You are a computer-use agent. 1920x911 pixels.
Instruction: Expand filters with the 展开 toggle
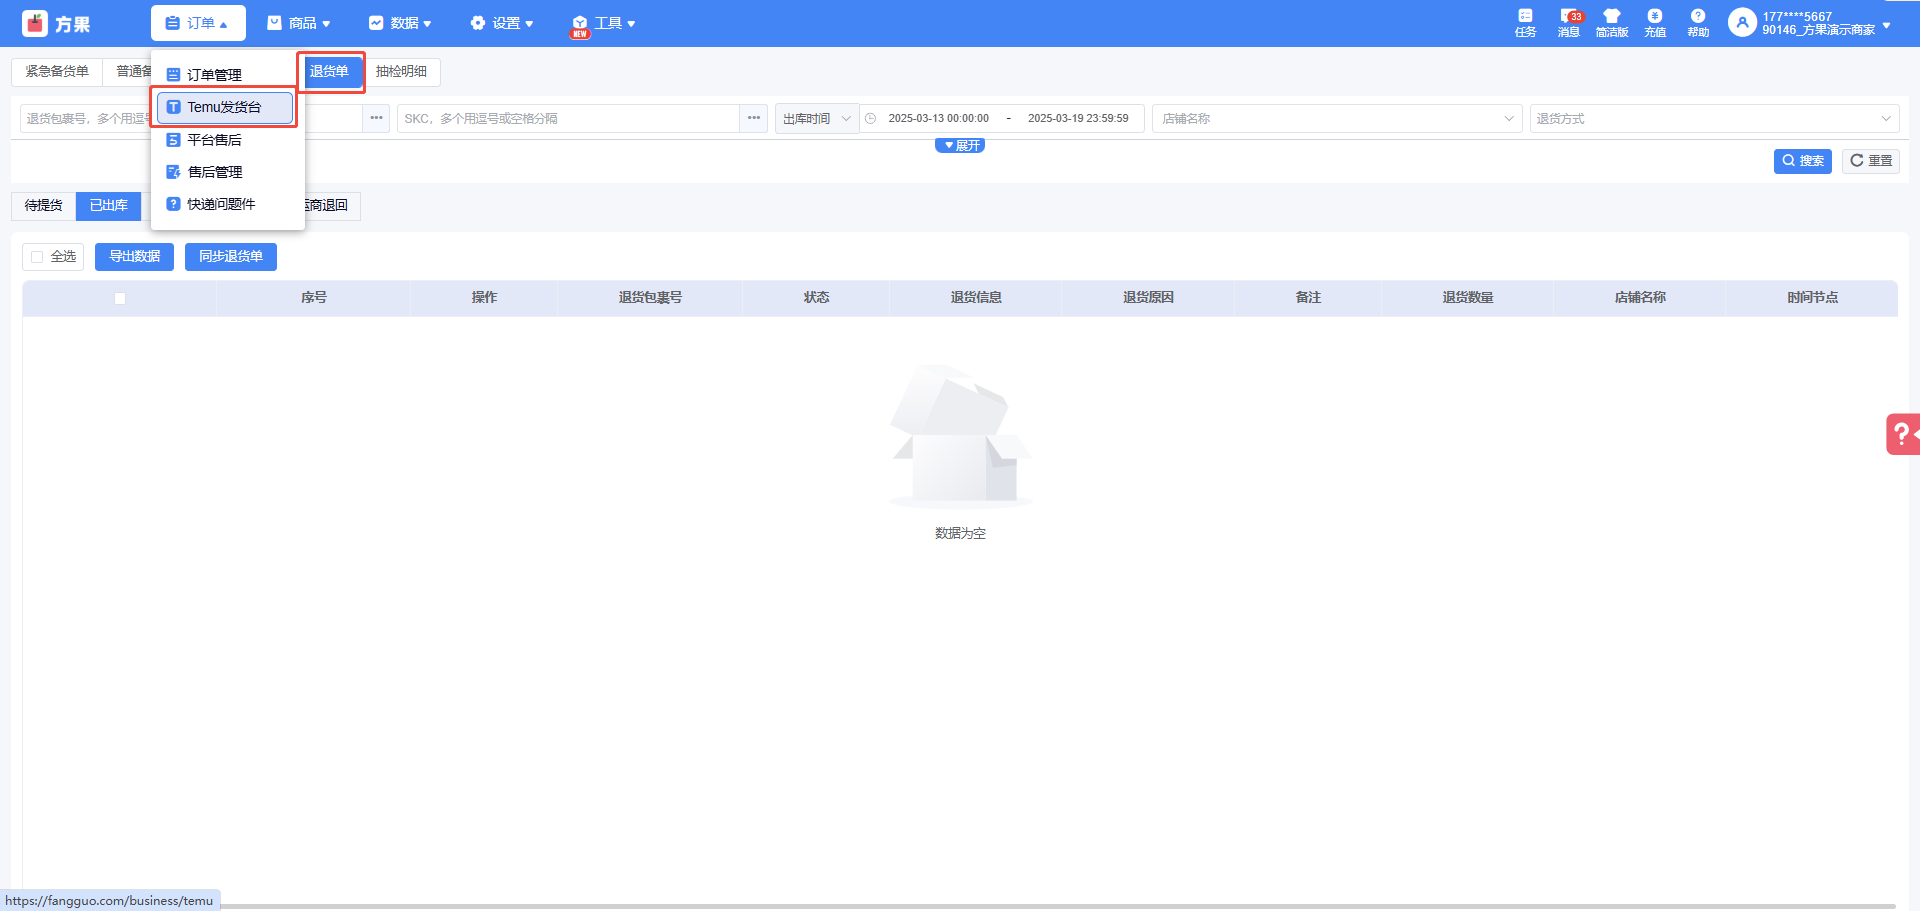pyautogui.click(x=960, y=146)
